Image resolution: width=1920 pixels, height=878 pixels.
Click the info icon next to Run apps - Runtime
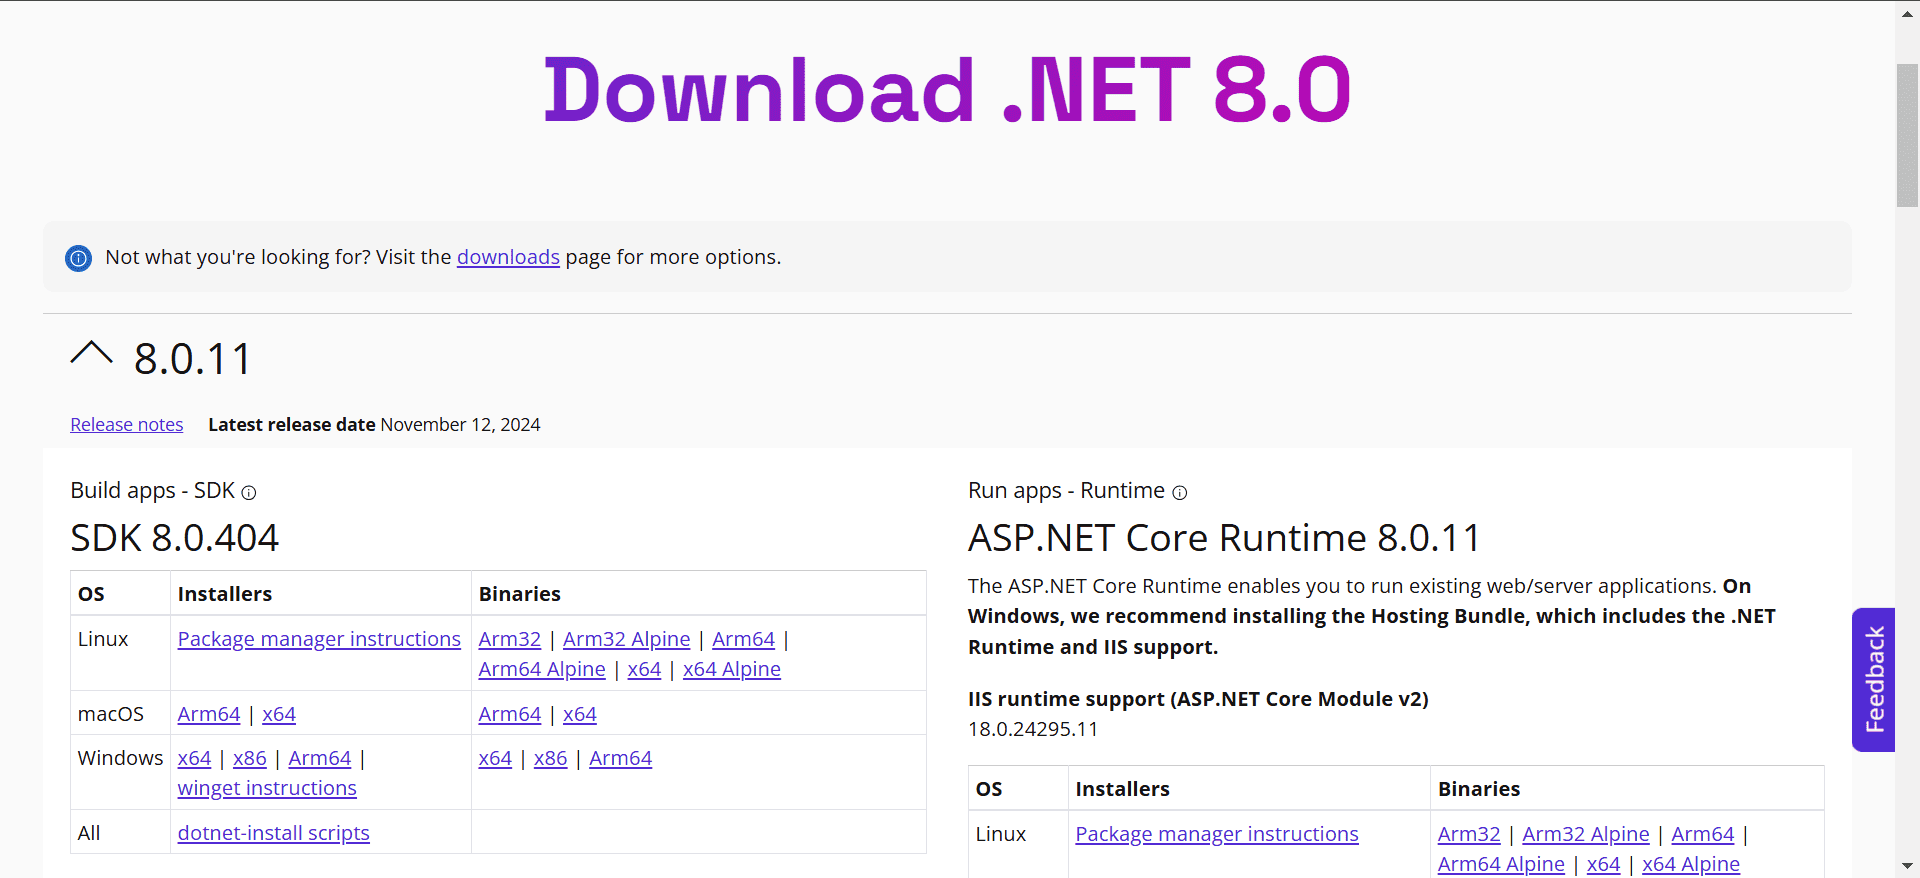click(x=1180, y=493)
